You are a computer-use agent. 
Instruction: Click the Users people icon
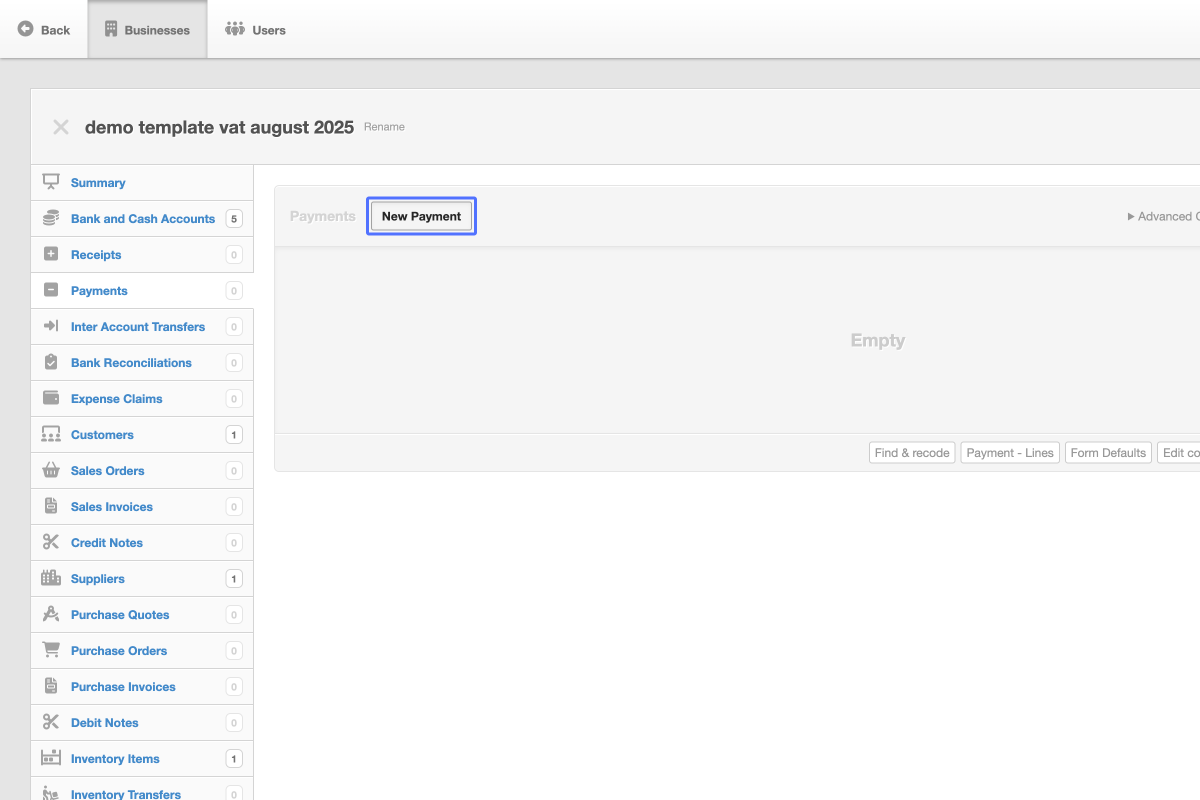tap(235, 29)
